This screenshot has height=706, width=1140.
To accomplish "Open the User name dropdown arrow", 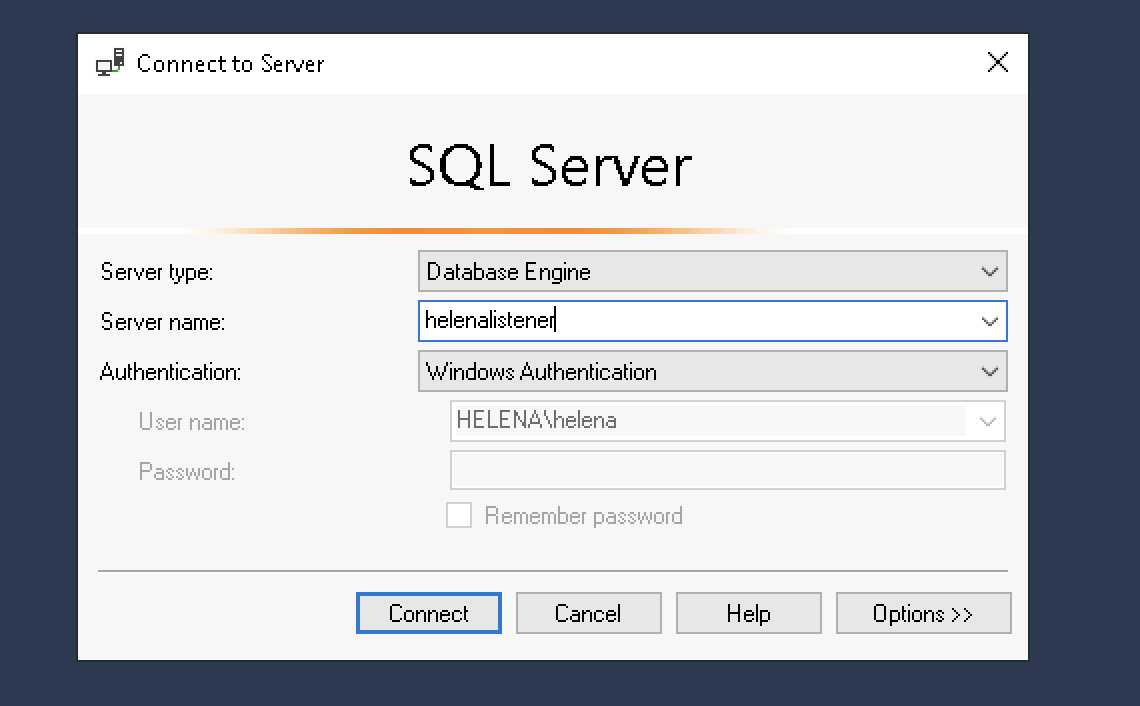I will pos(987,422).
